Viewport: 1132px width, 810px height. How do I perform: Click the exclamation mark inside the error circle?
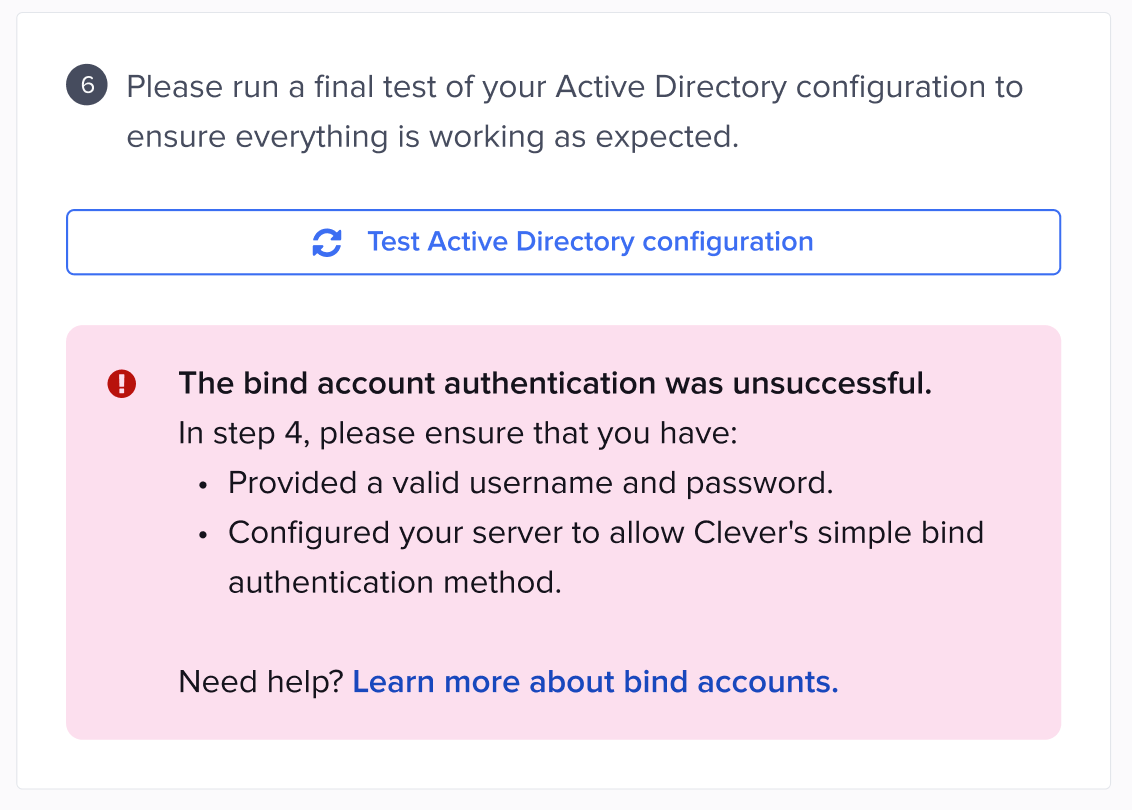click(x=121, y=383)
